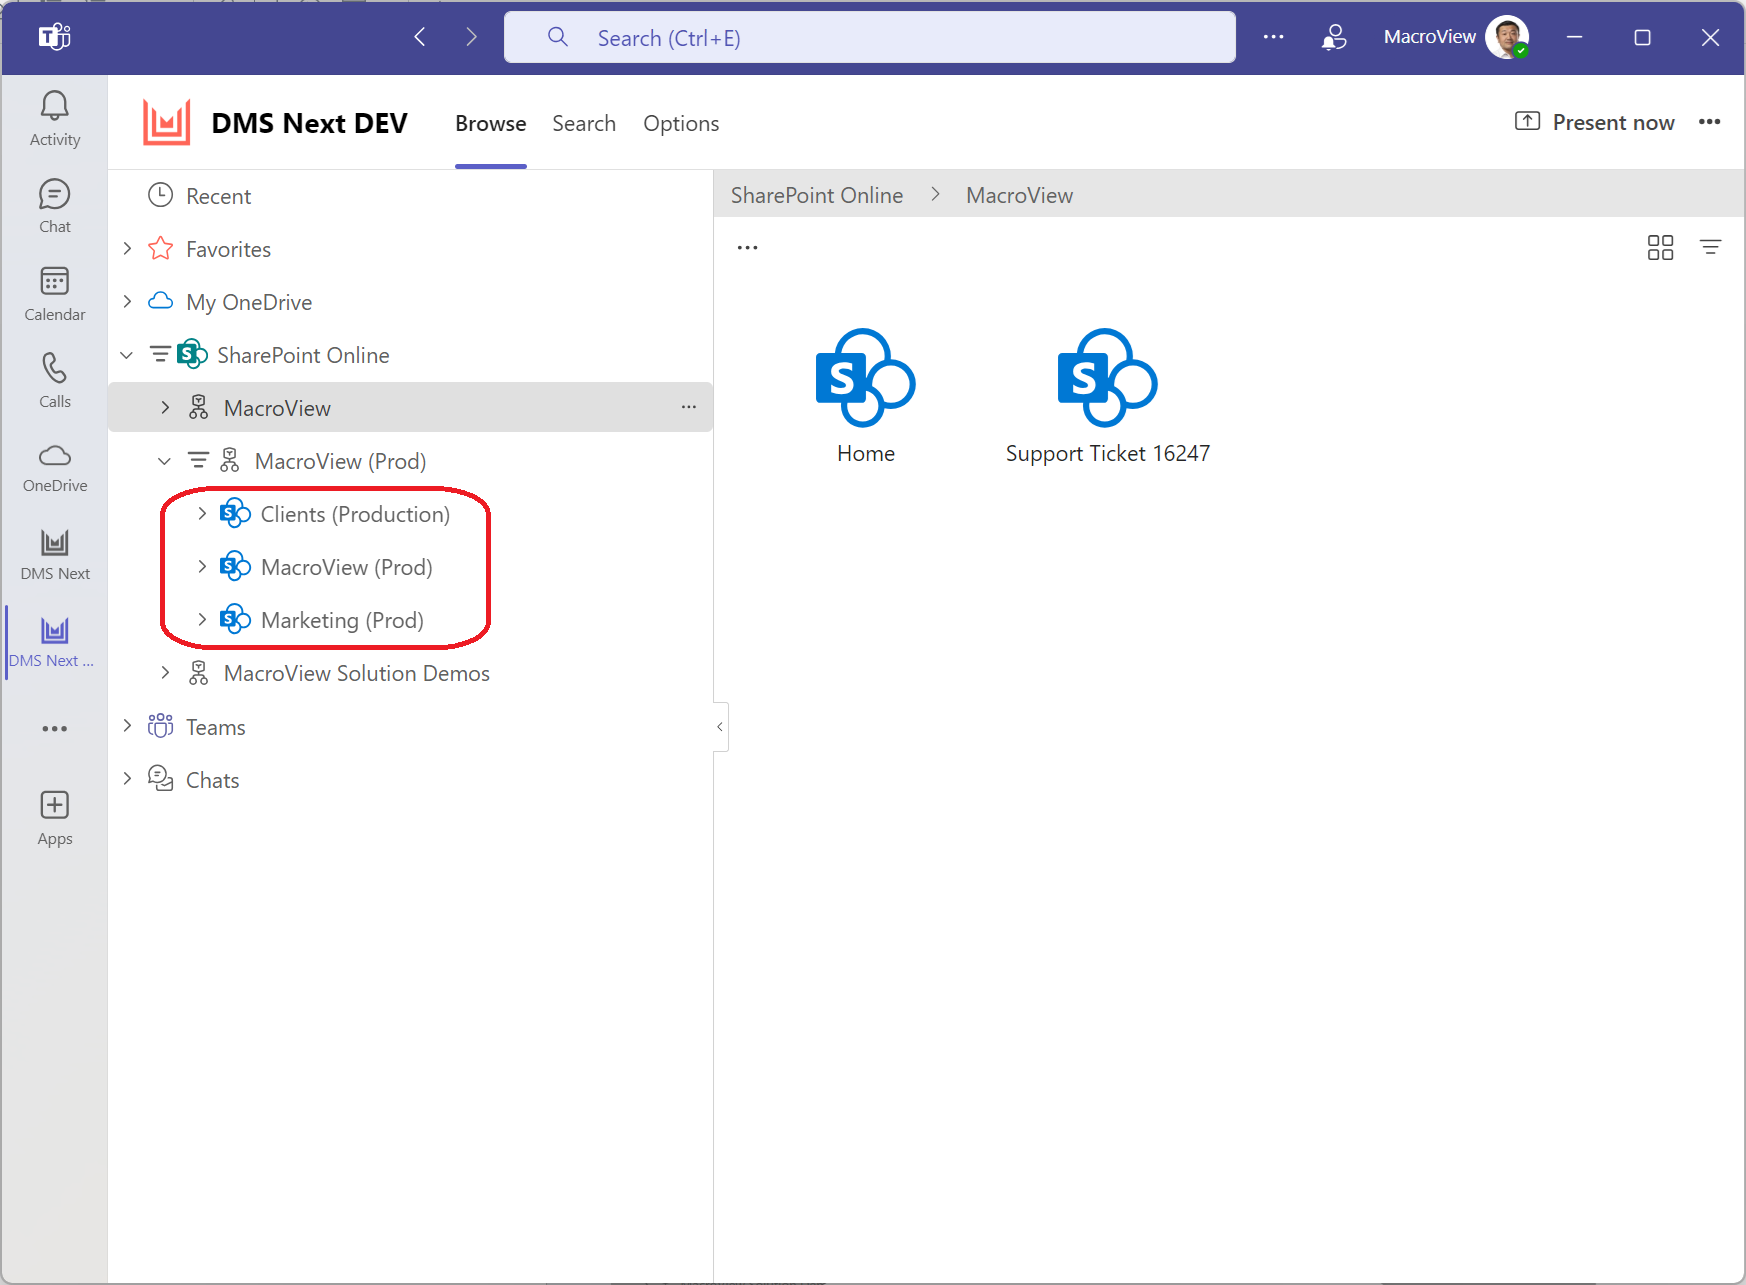Select MacroView Solution Demos
The image size is (1746, 1285).
[356, 673]
